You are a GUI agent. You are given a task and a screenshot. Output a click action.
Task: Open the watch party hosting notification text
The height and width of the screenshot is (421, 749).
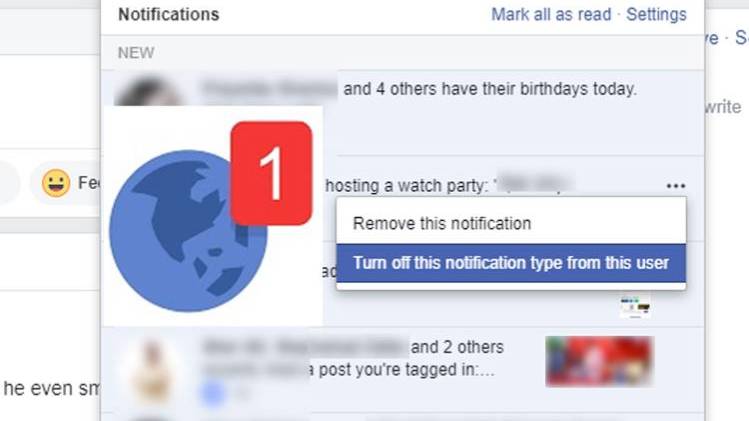click(406, 185)
